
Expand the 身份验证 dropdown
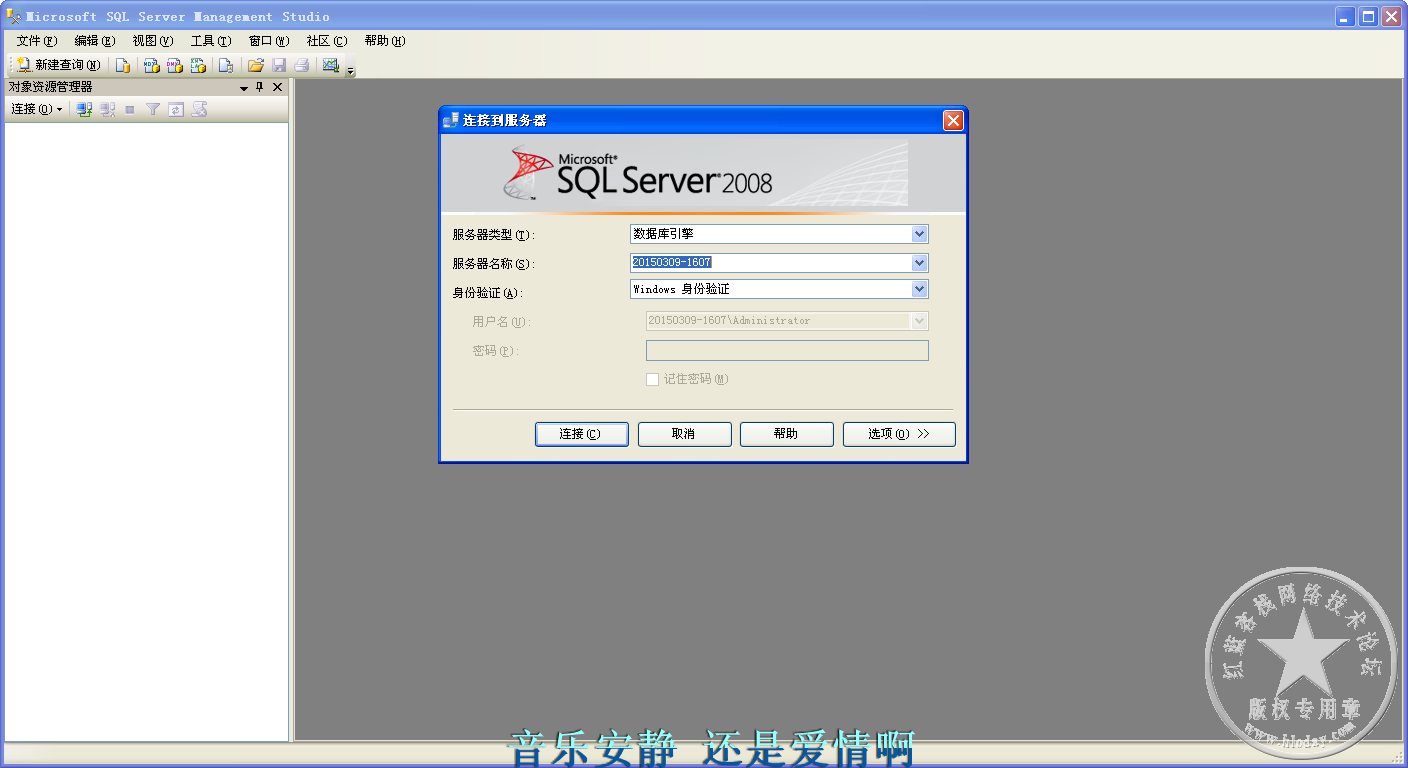pos(920,289)
